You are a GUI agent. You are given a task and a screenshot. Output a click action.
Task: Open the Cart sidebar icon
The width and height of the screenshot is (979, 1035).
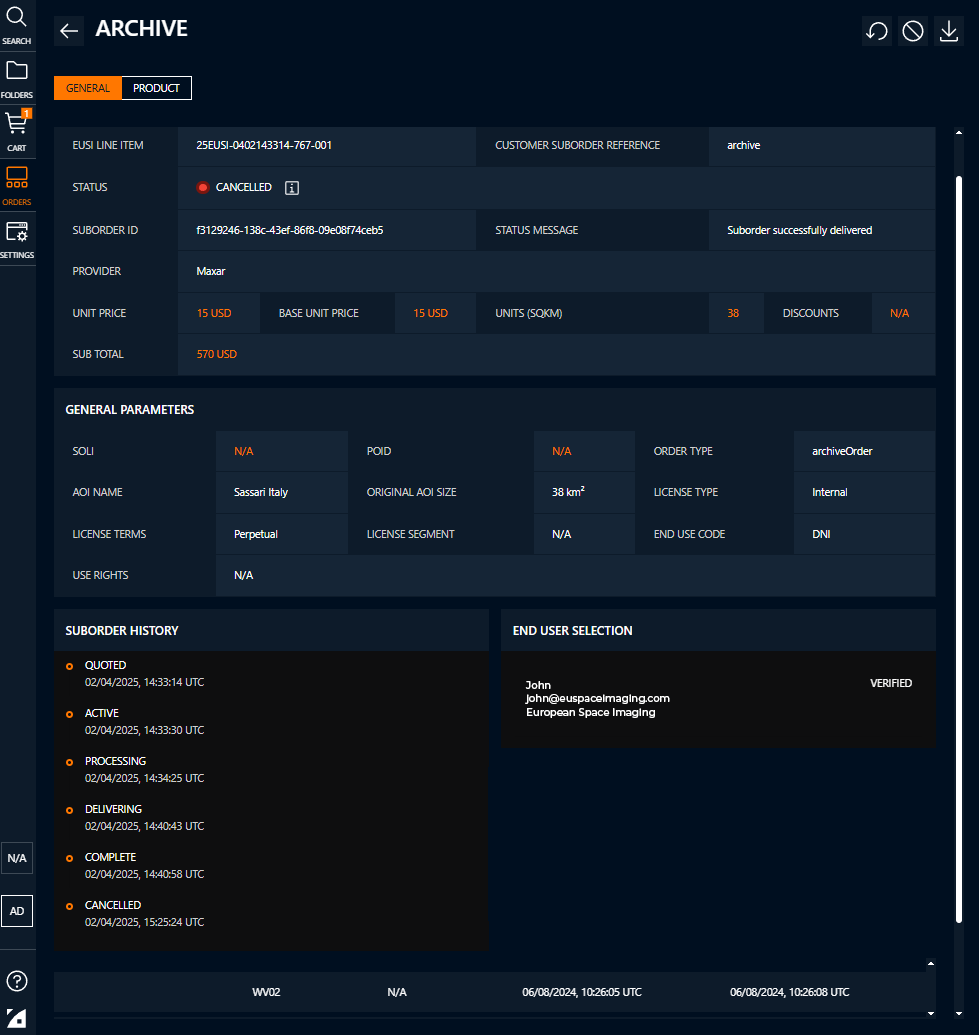coord(17,131)
